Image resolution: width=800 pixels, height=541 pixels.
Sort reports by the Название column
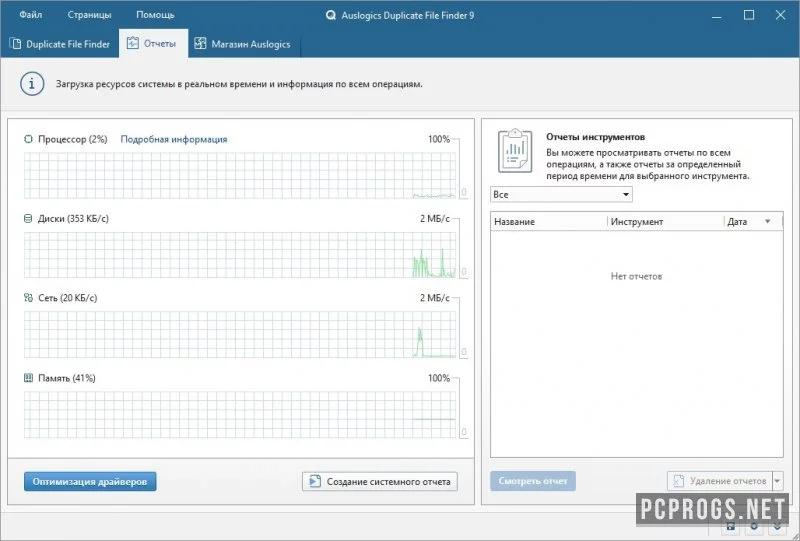click(x=549, y=222)
